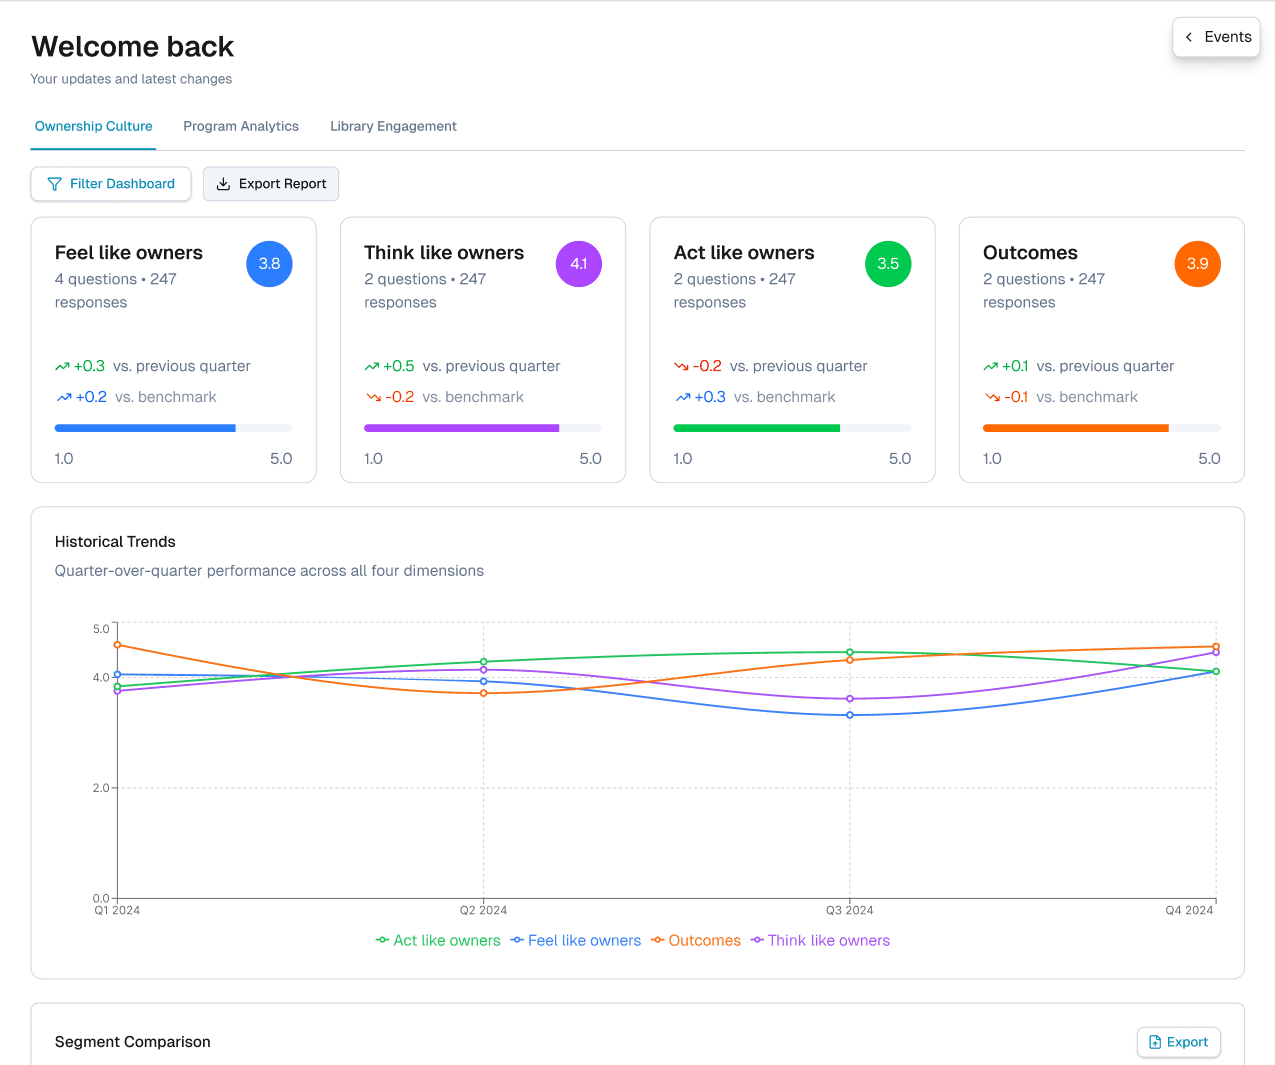Click the purple 4.1 score badge

(579, 264)
